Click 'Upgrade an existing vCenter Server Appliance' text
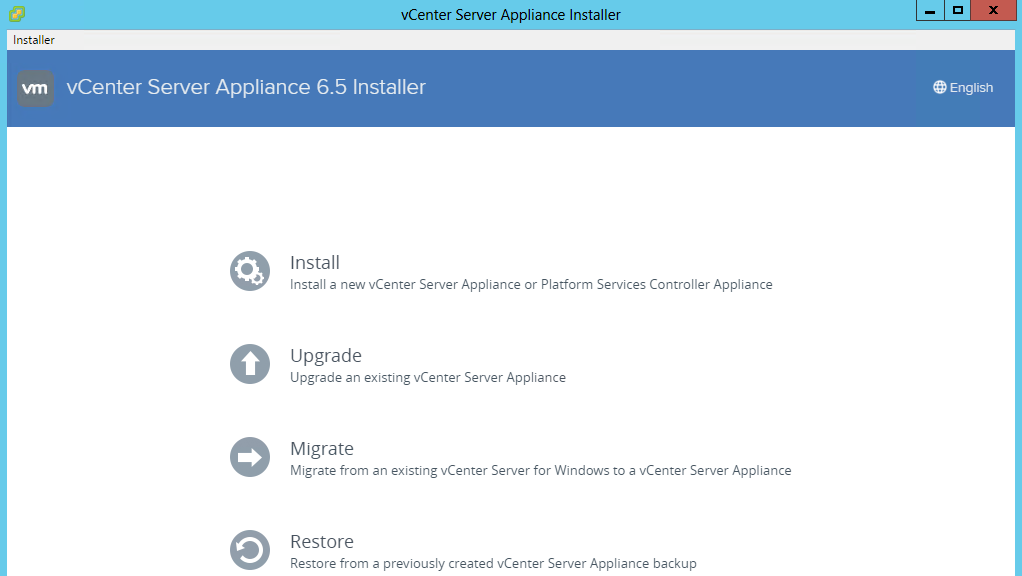 (x=428, y=378)
